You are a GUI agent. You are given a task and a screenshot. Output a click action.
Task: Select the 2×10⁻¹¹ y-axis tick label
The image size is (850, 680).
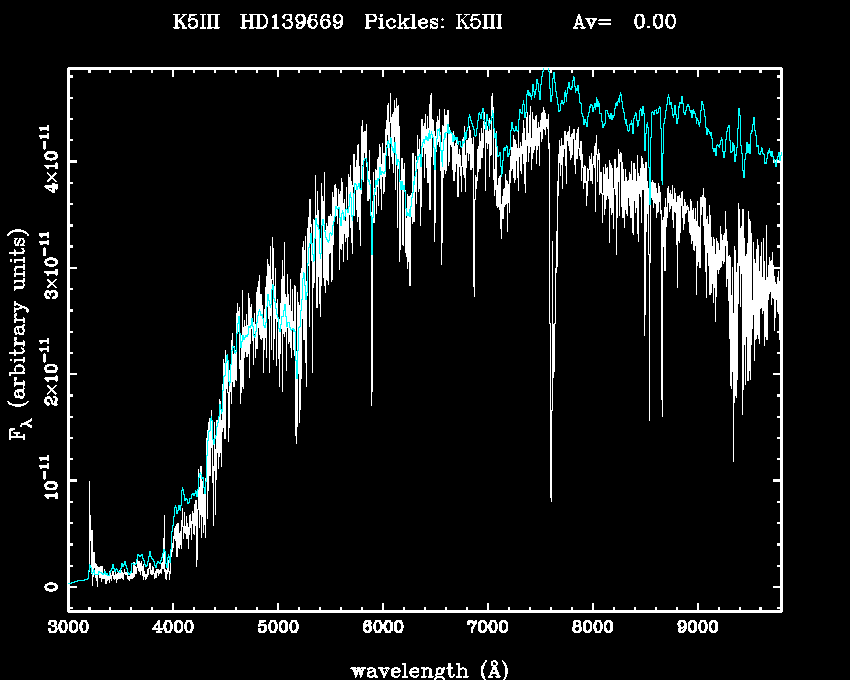pos(46,374)
